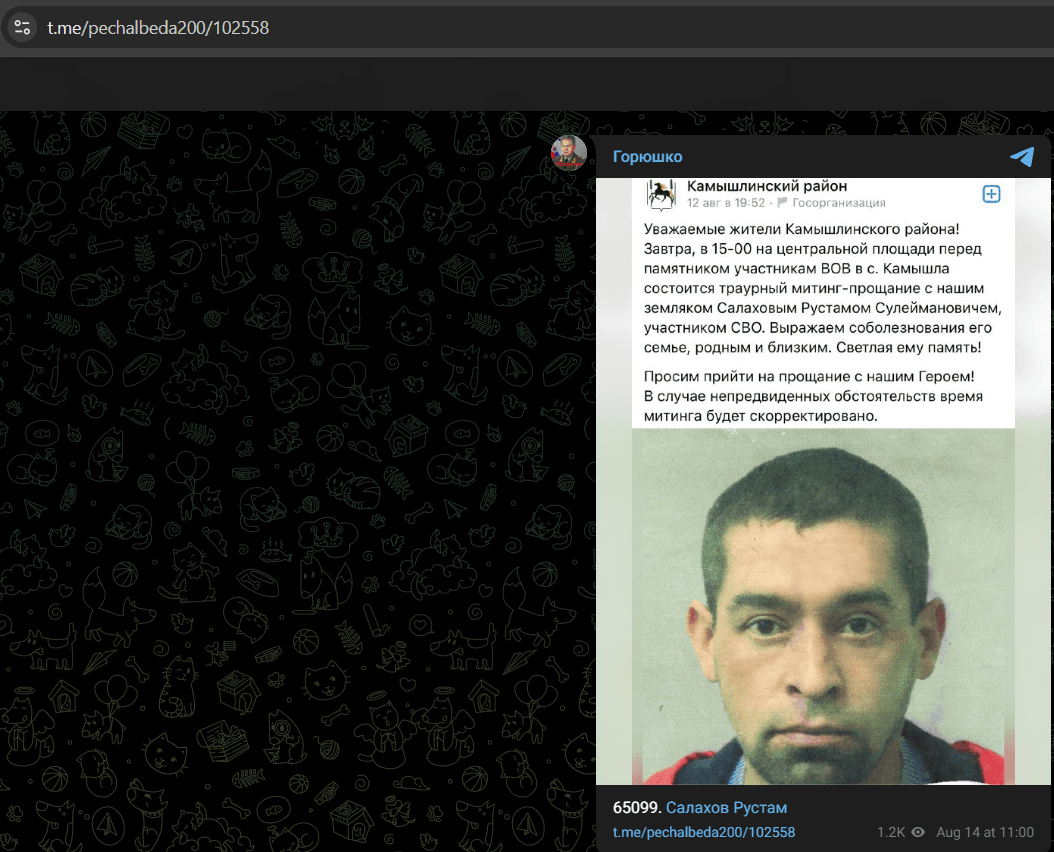Click the post timestamp Aug 14 at 11:00
The image size is (1054, 852).
click(x=985, y=832)
